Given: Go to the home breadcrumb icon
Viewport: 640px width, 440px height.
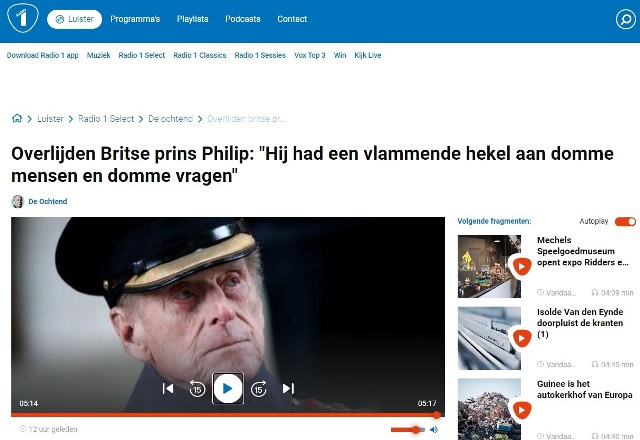Looking at the screenshot, I should [x=17, y=118].
